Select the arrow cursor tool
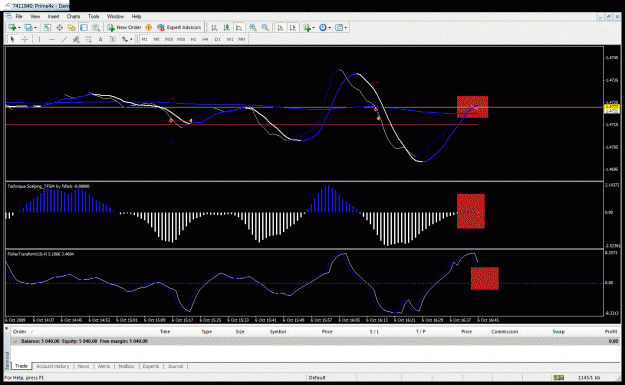Screen dimensions: 625x385 (x=12, y=39)
